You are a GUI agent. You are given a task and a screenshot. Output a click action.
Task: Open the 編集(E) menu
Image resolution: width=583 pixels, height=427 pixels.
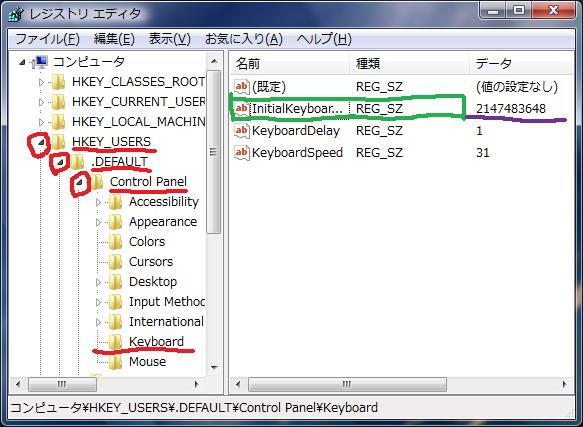pyautogui.click(x=114, y=39)
